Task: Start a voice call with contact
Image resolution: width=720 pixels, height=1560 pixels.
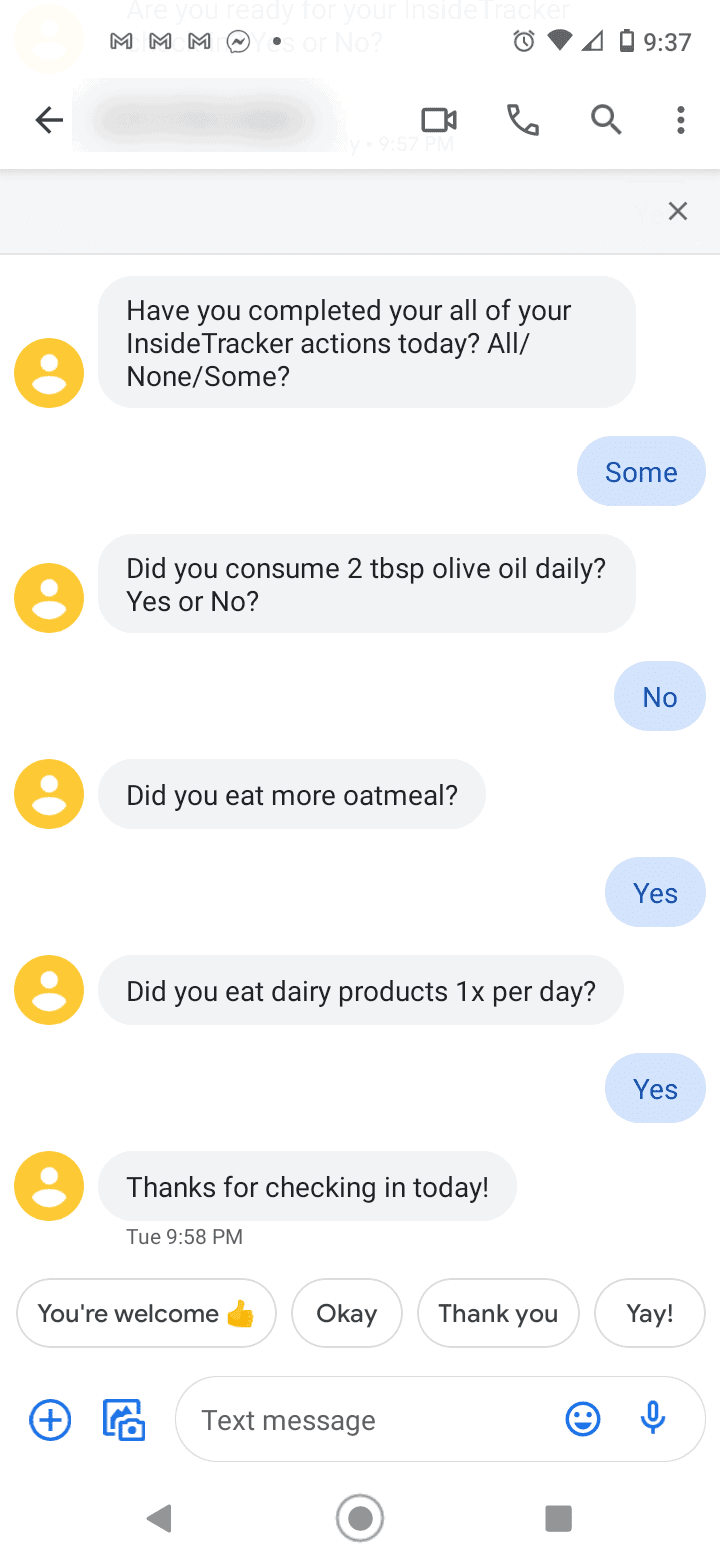Action: (x=523, y=121)
